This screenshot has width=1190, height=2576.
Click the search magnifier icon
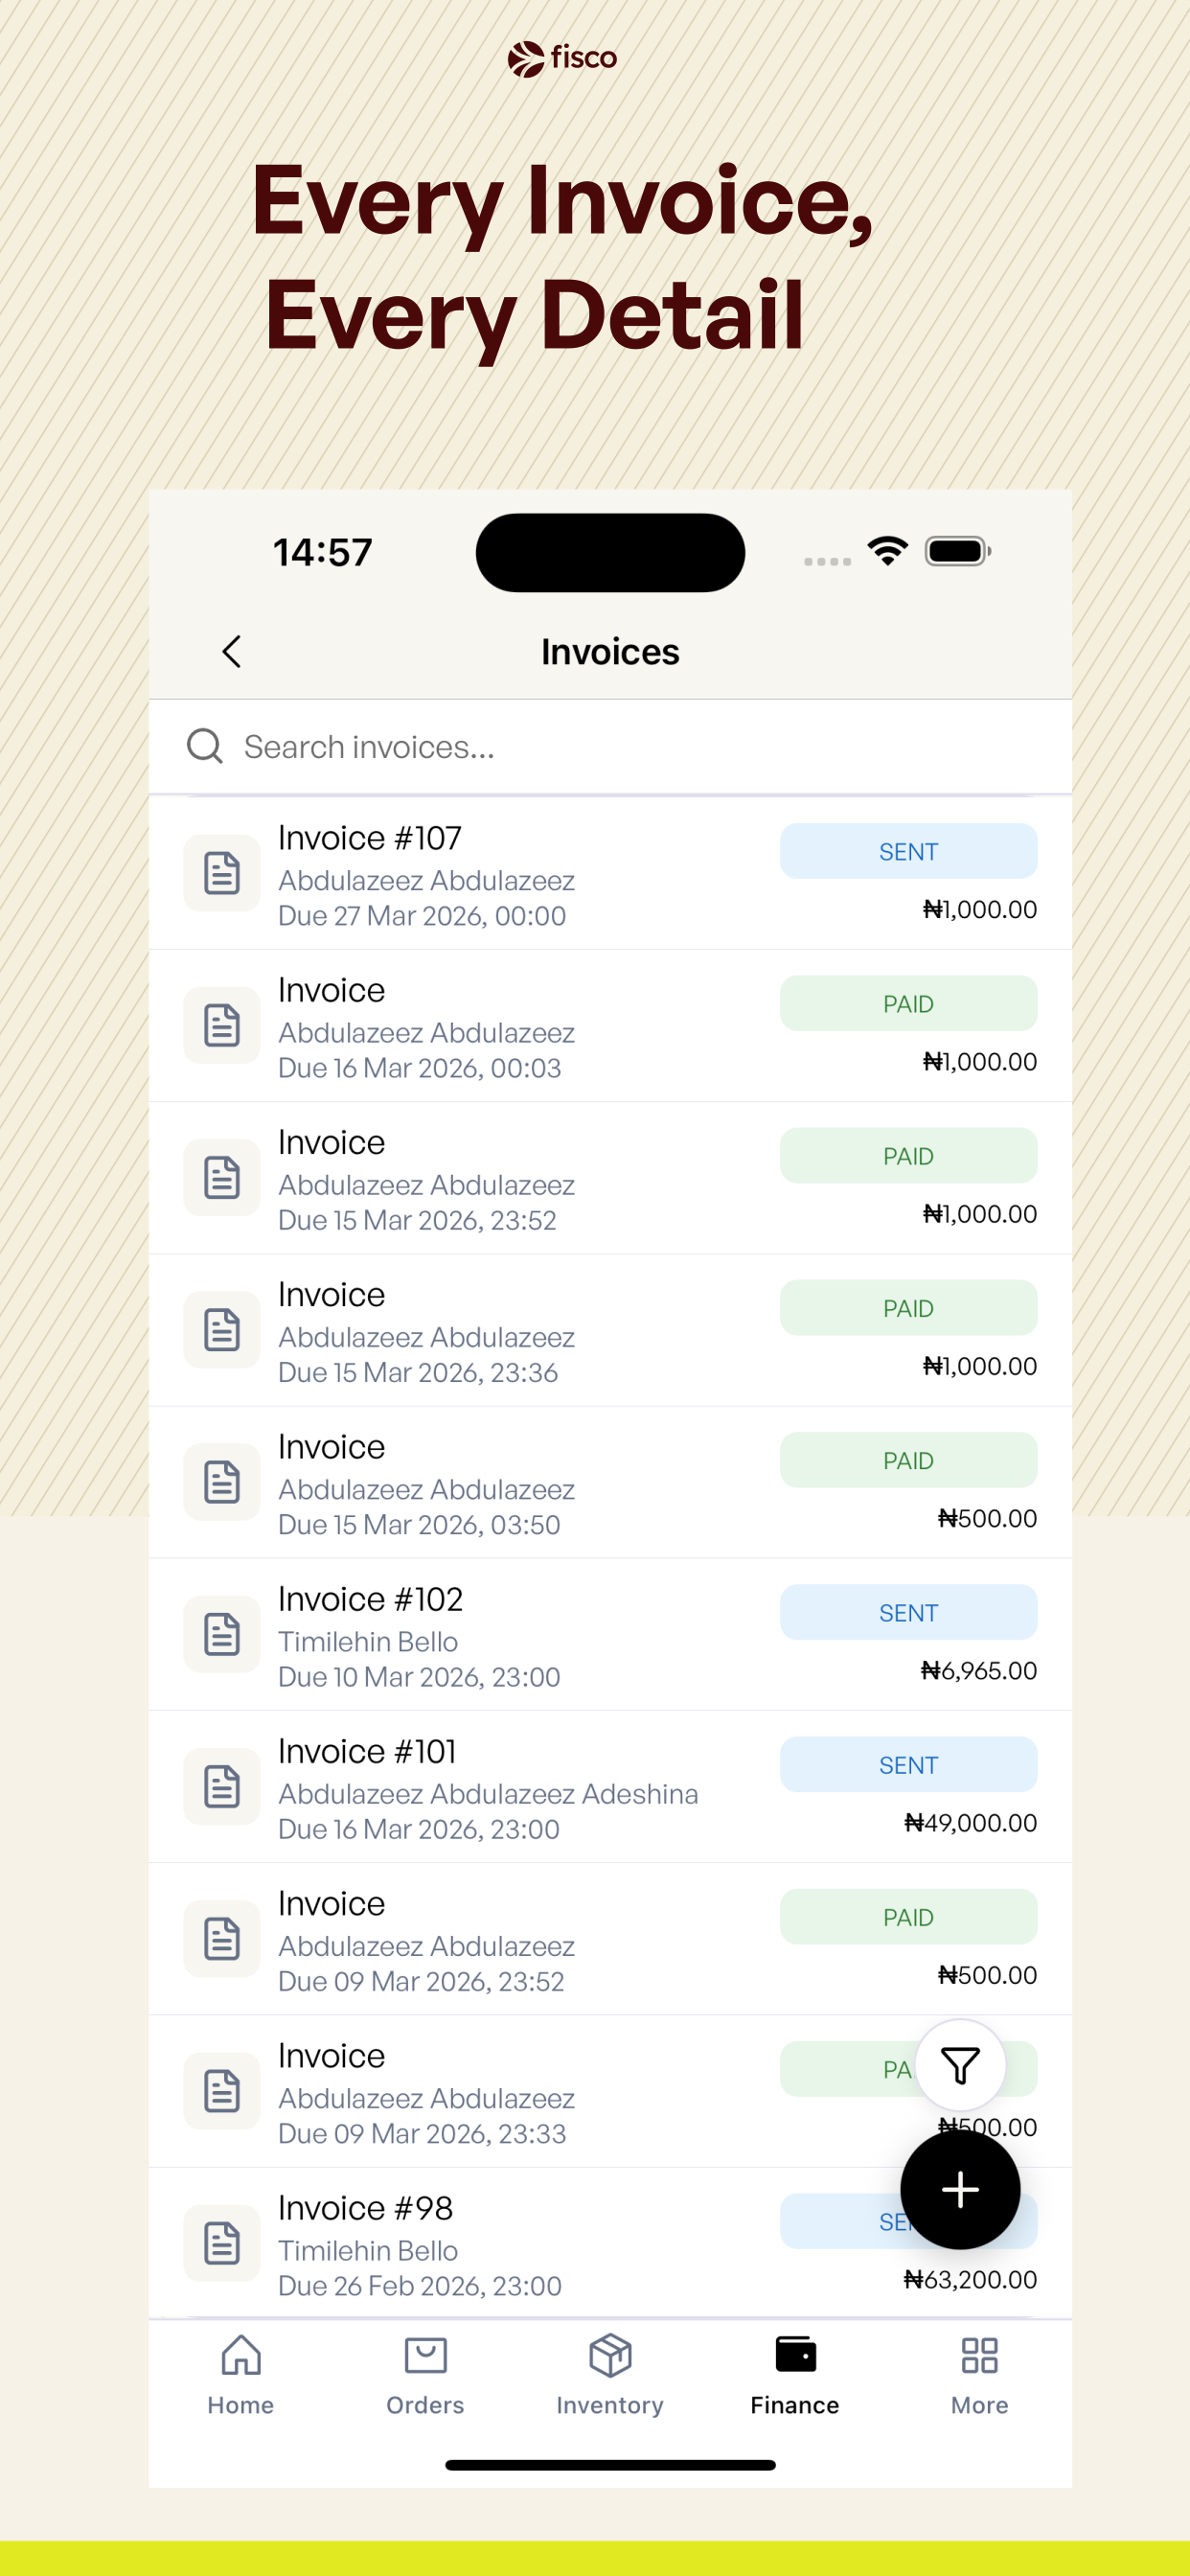(205, 746)
